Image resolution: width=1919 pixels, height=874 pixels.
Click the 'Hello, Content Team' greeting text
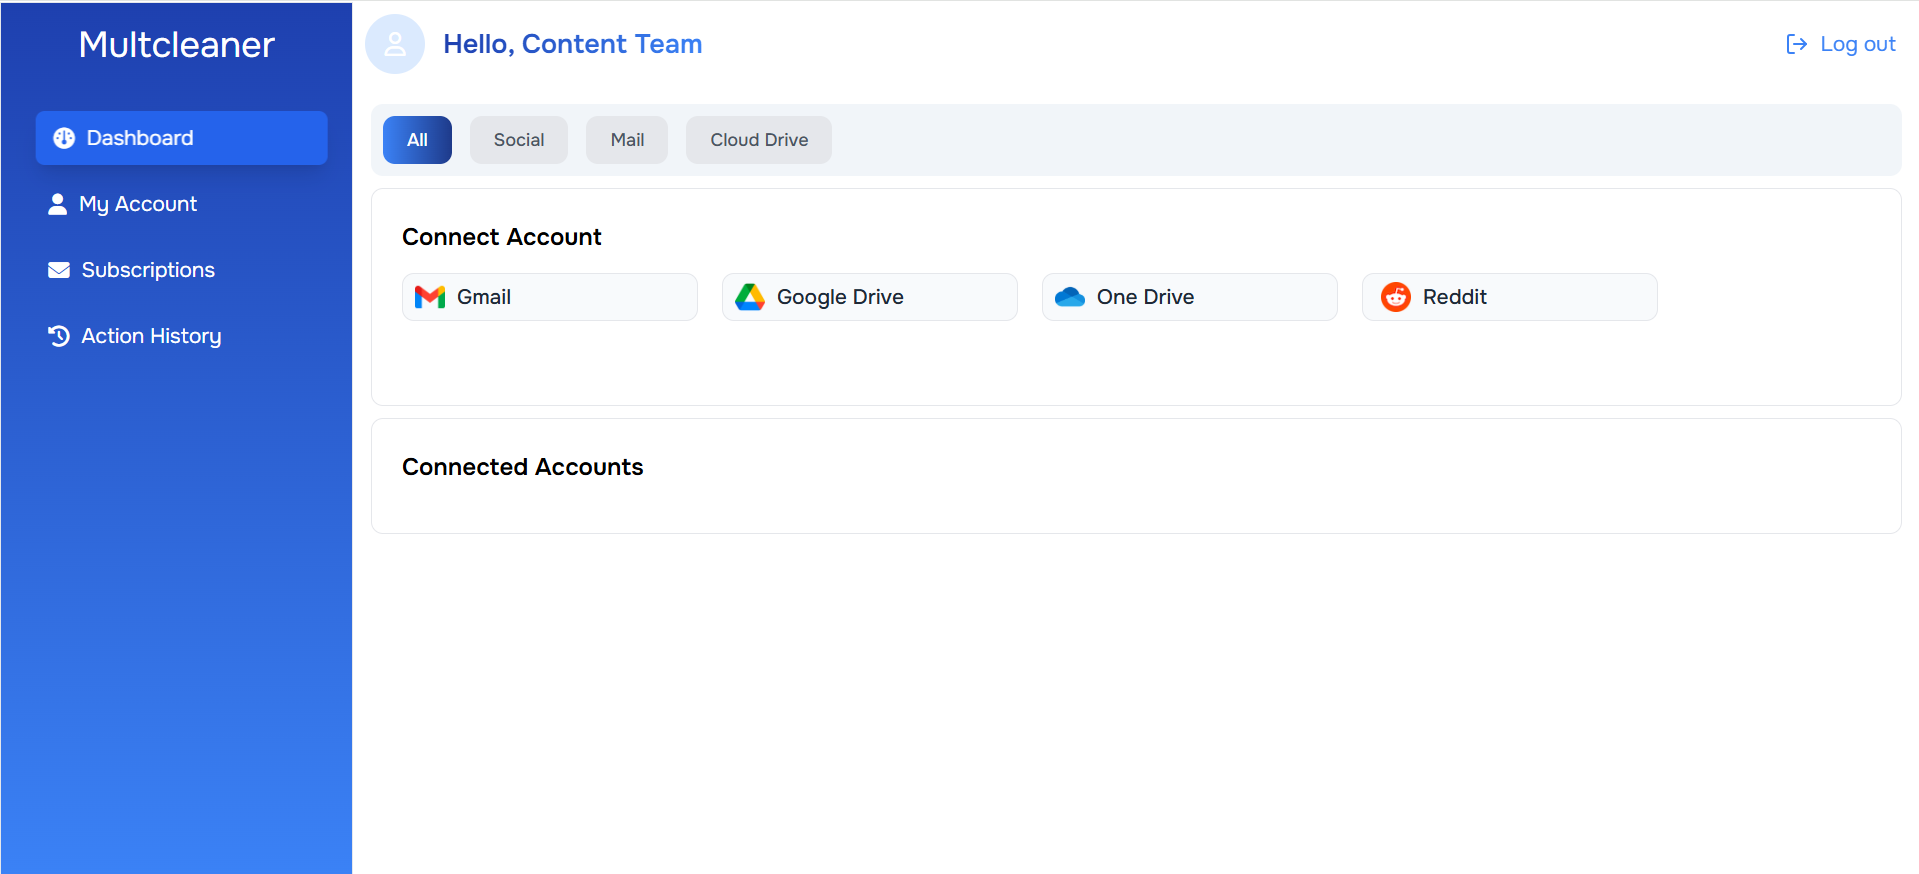pos(573,44)
